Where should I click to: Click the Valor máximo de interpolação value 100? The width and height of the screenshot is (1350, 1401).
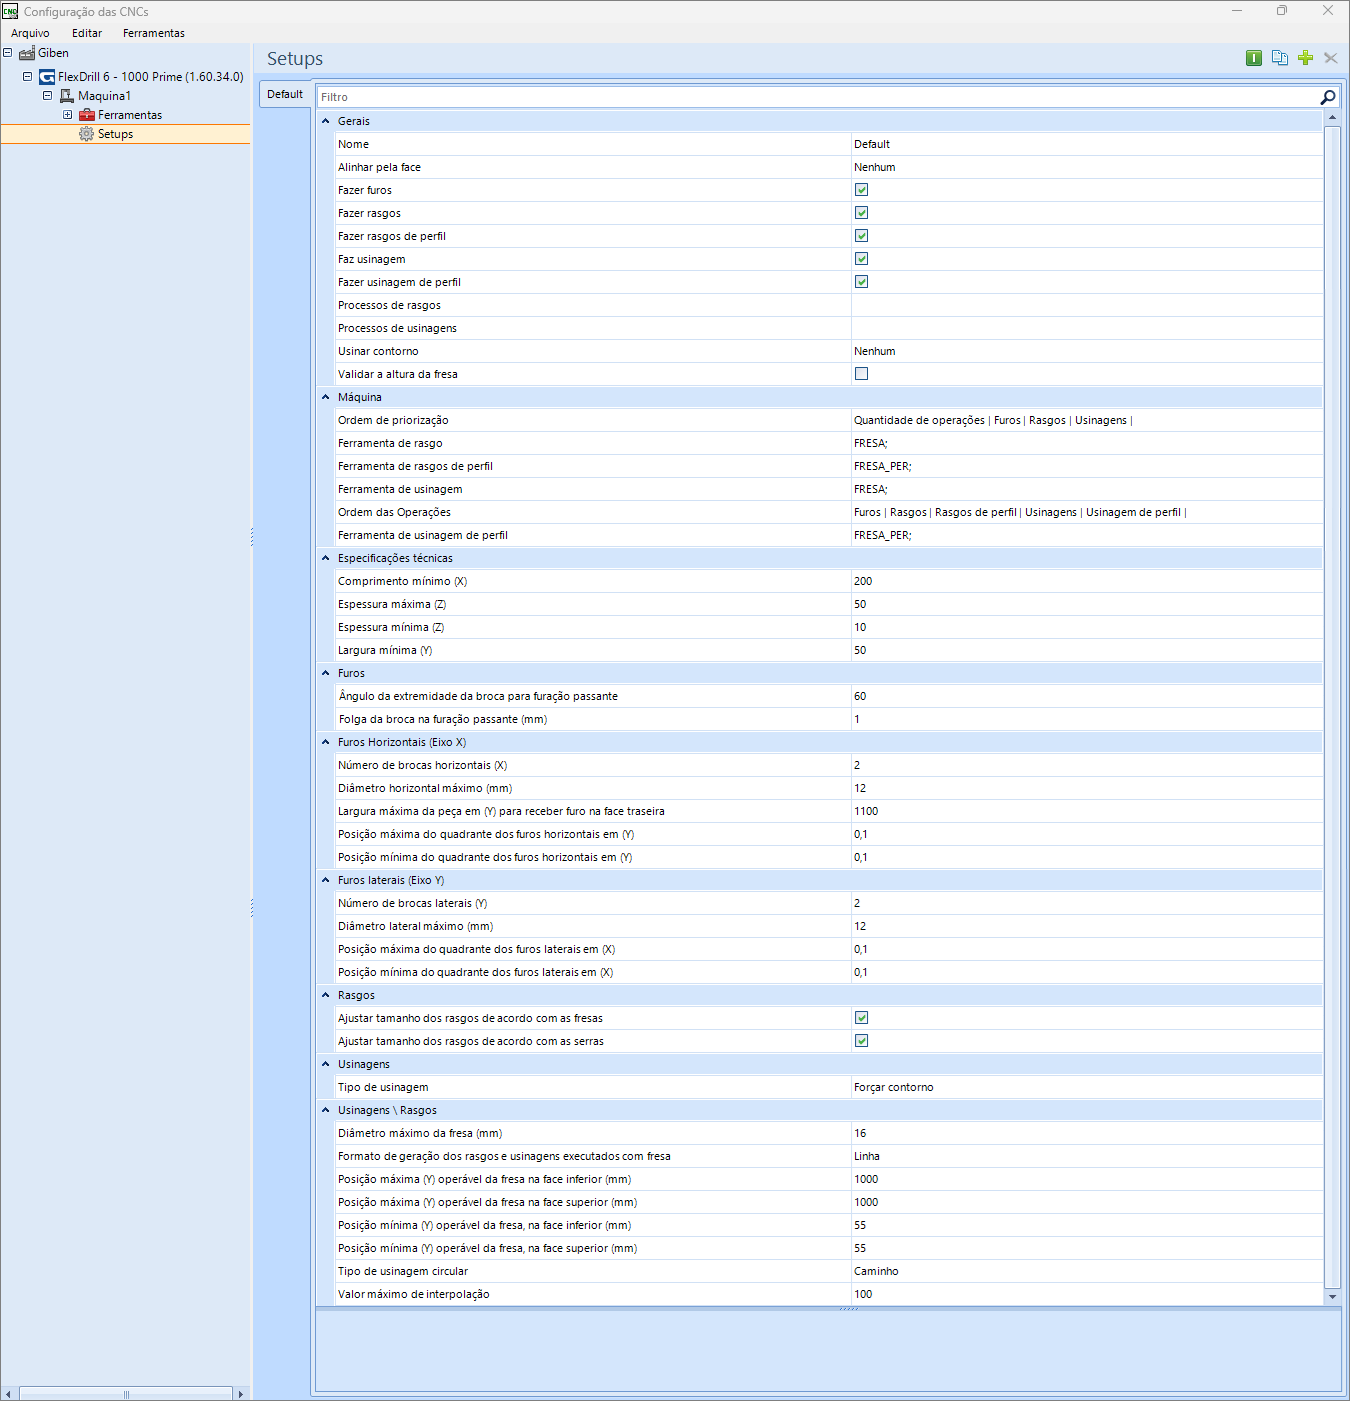click(1087, 1294)
